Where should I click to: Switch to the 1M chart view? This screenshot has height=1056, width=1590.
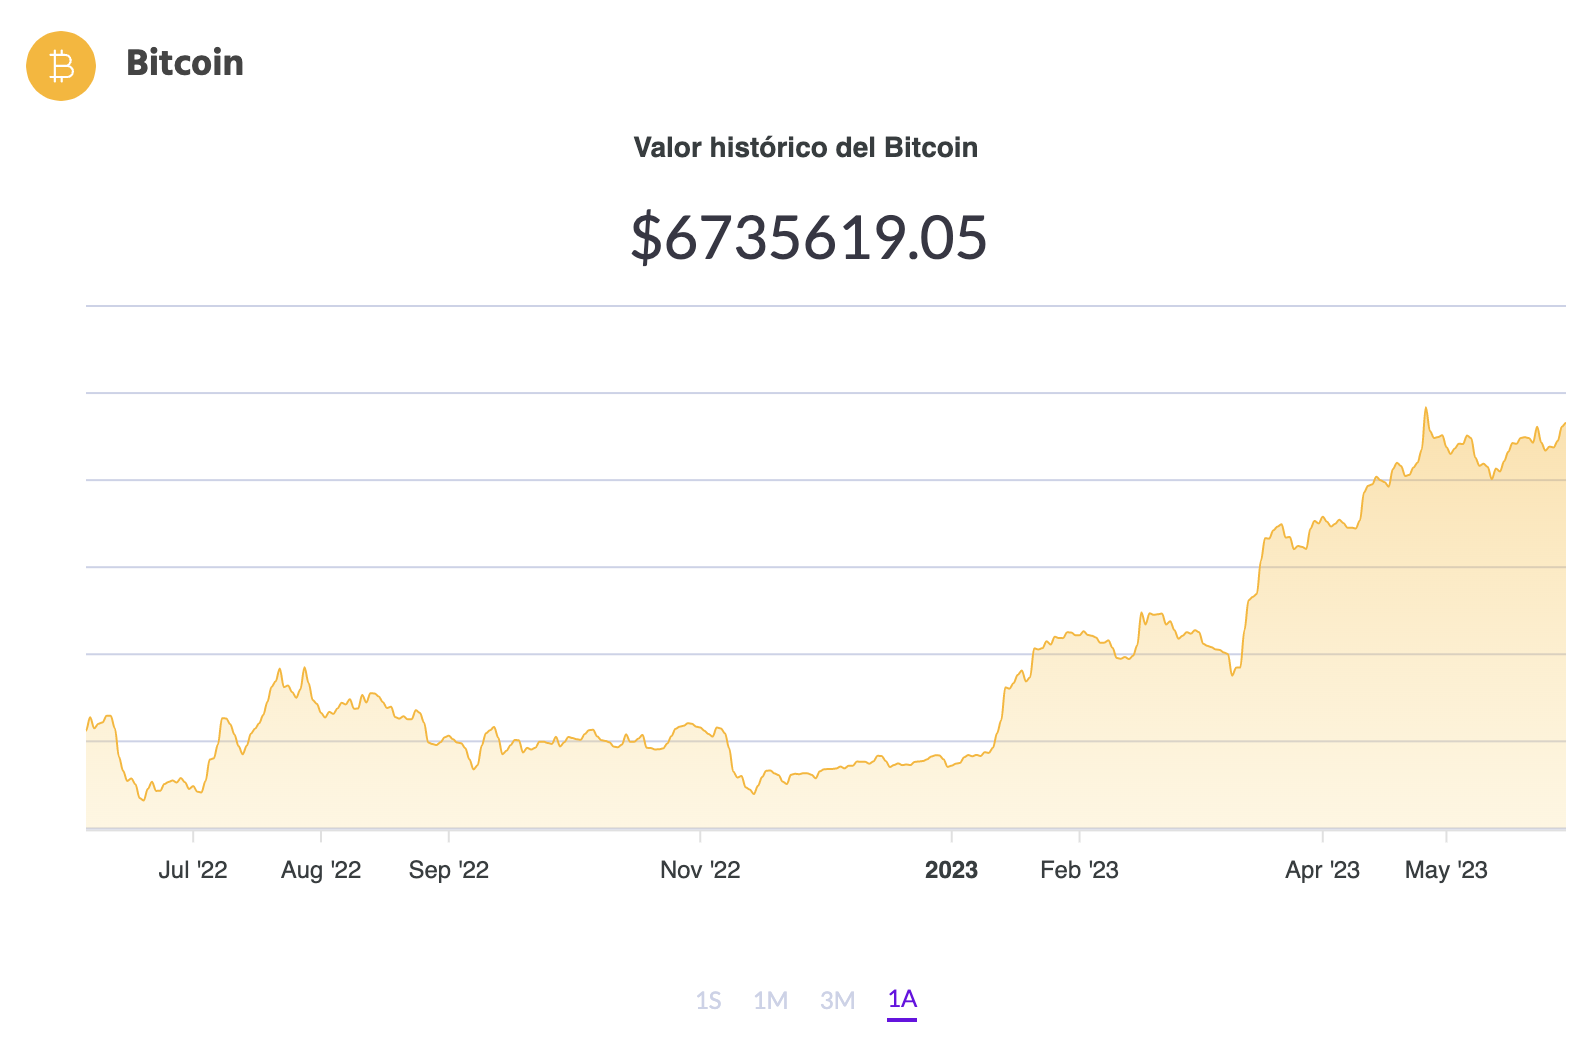[772, 1000]
